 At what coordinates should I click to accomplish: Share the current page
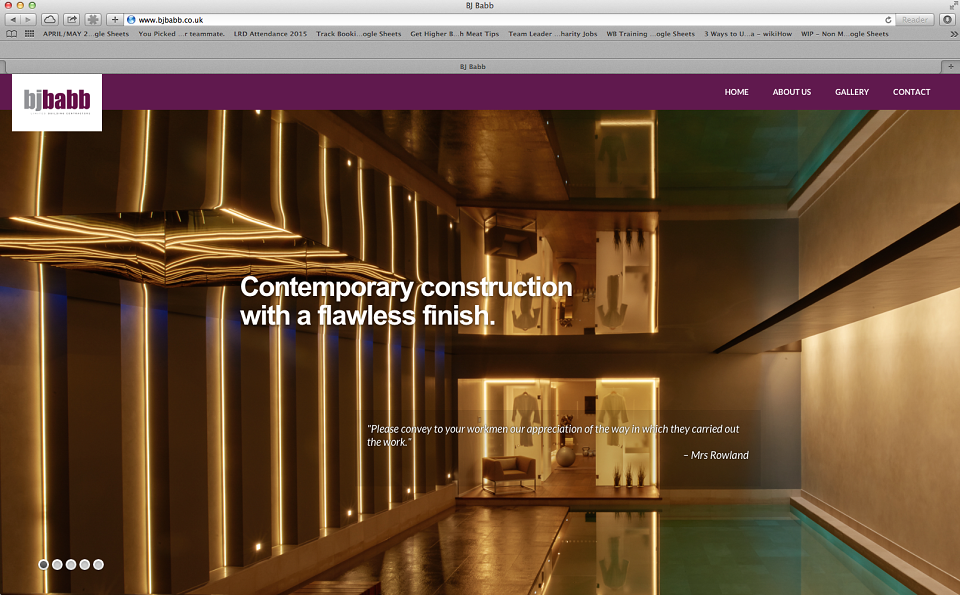[x=70, y=18]
